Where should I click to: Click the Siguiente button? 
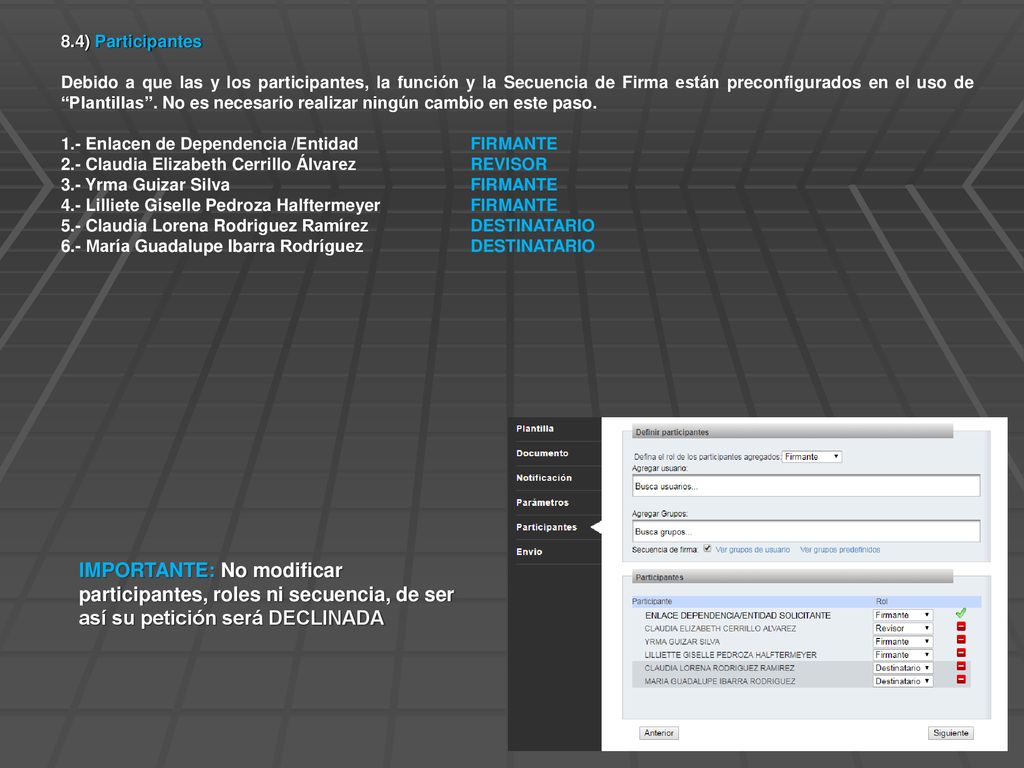point(951,733)
